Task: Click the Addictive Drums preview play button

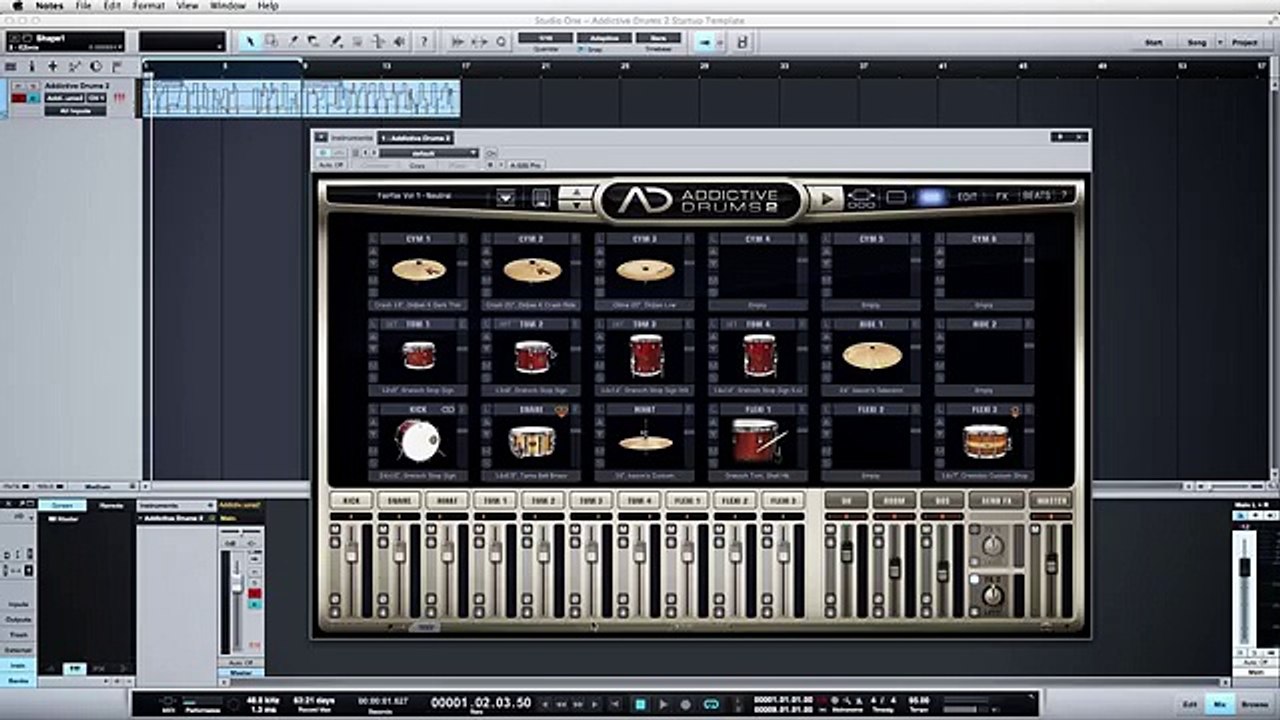Action: [x=826, y=198]
